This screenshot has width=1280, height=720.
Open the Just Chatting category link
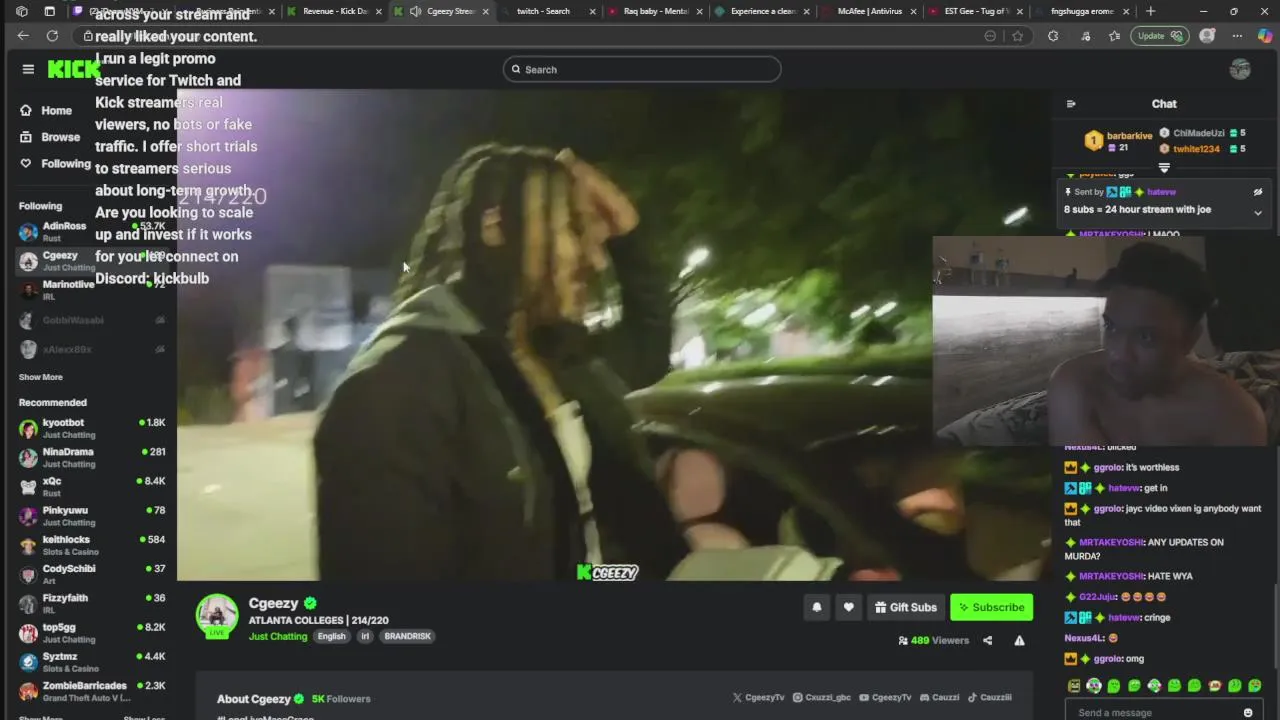tap(278, 636)
